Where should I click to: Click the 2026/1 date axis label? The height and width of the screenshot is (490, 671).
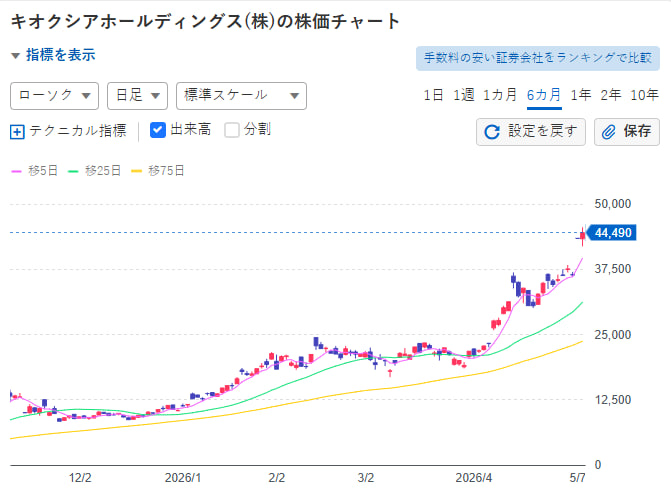click(183, 478)
